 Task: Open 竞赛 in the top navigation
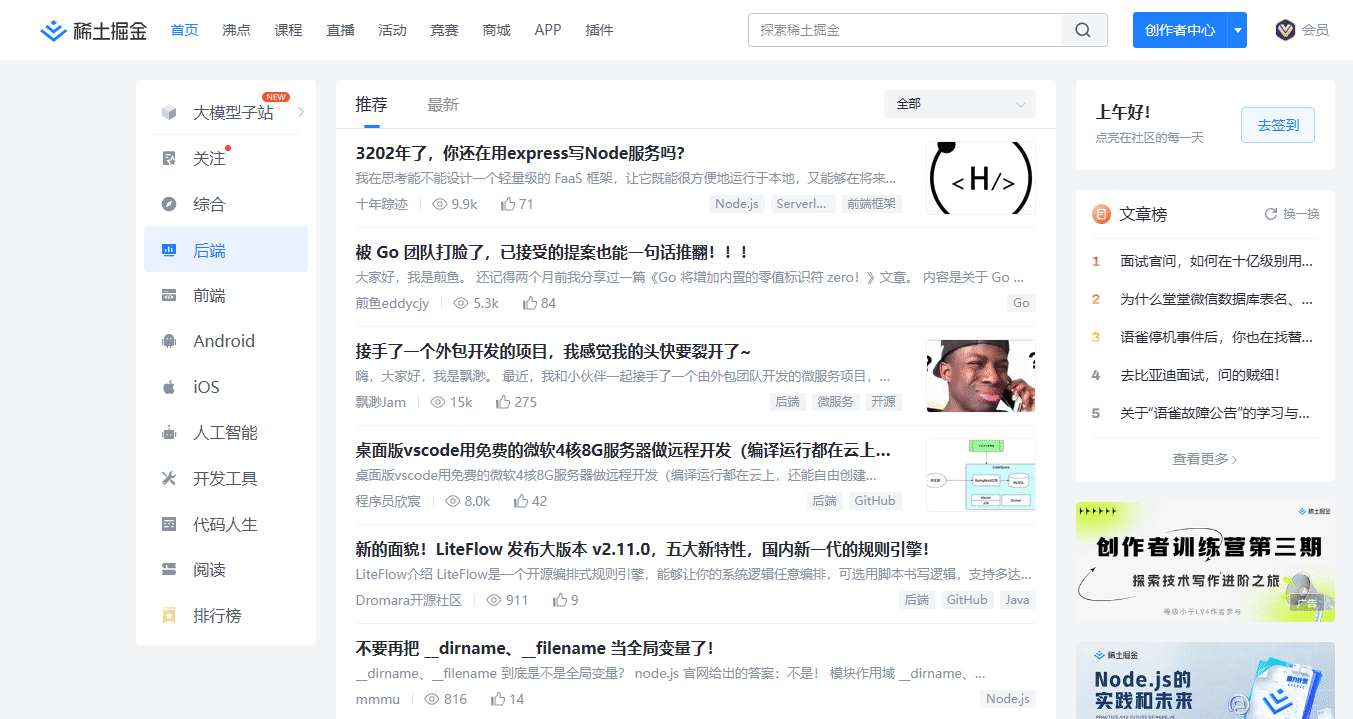444,30
